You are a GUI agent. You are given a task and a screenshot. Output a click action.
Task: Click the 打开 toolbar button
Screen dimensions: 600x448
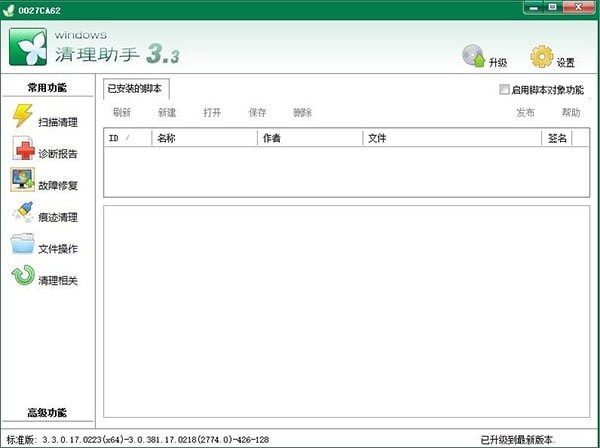pyautogui.click(x=212, y=112)
